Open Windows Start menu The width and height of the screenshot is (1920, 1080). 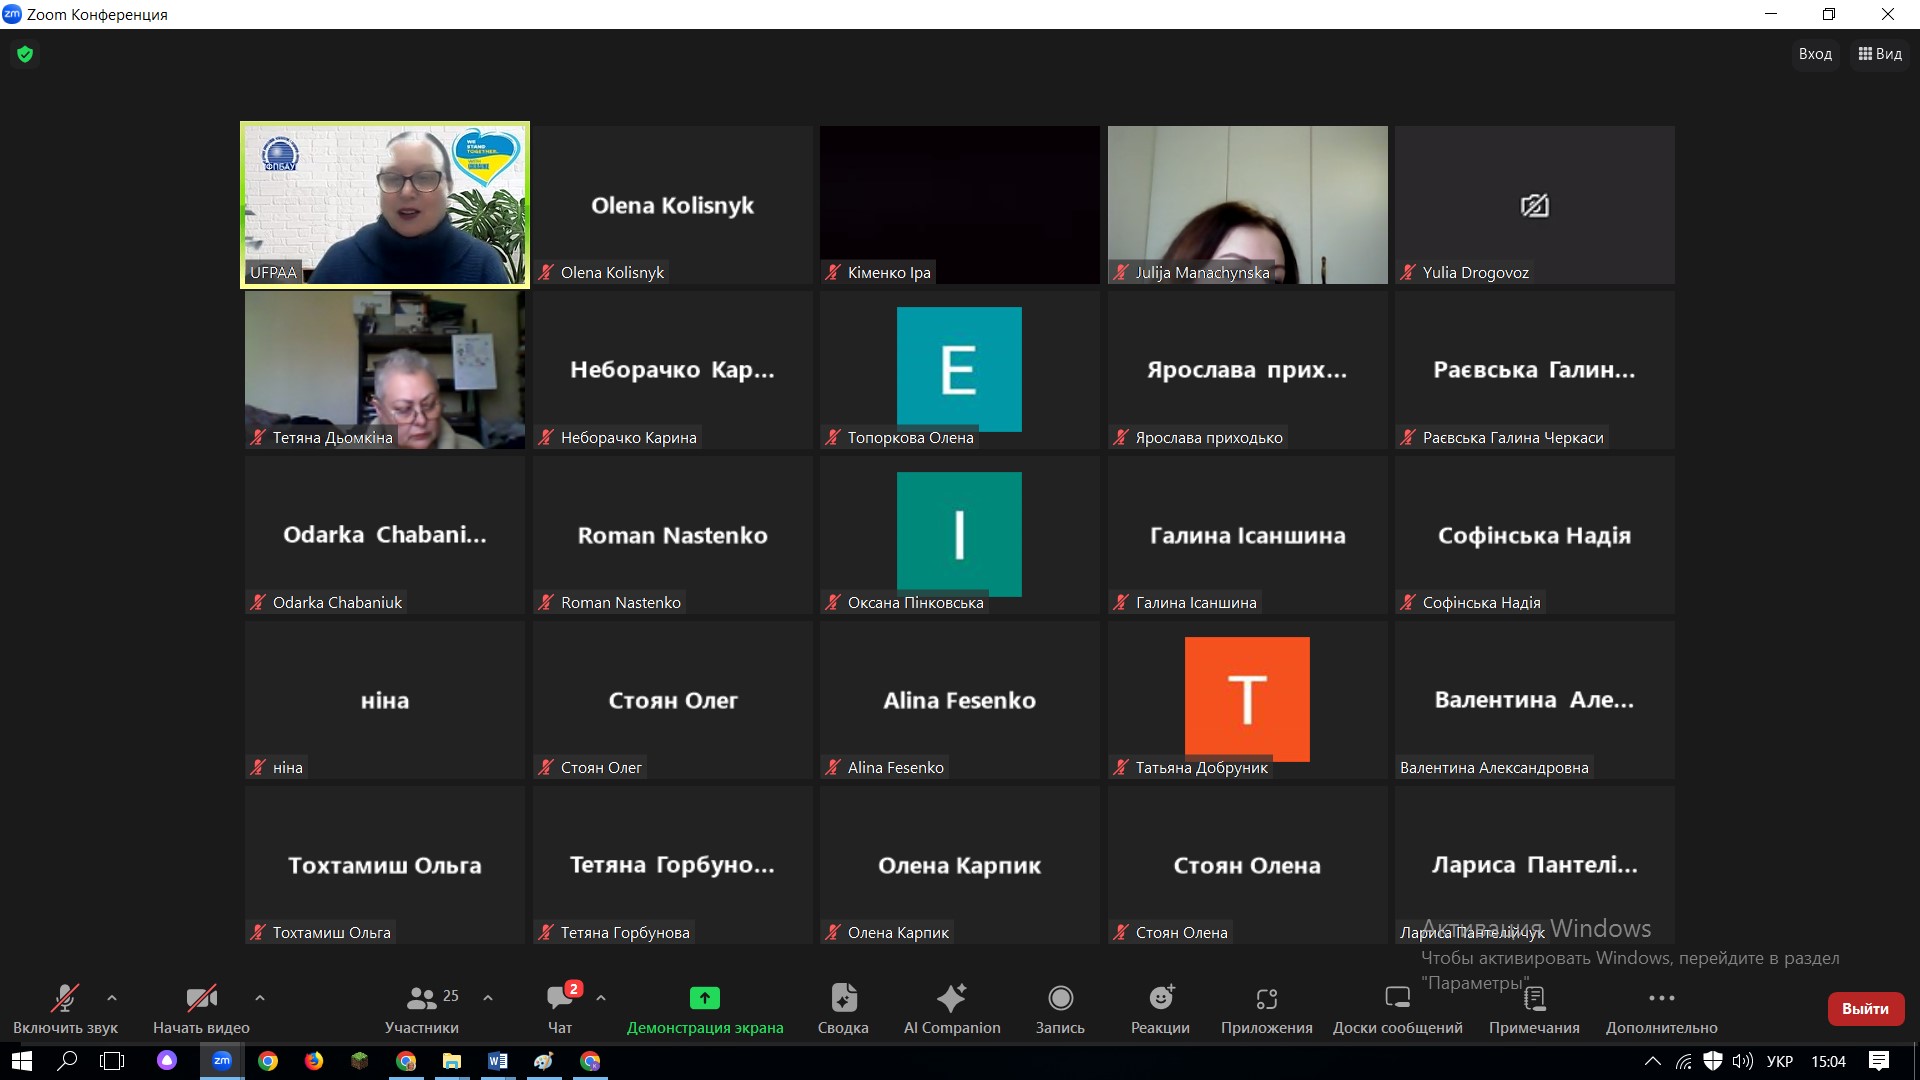tap(22, 1061)
